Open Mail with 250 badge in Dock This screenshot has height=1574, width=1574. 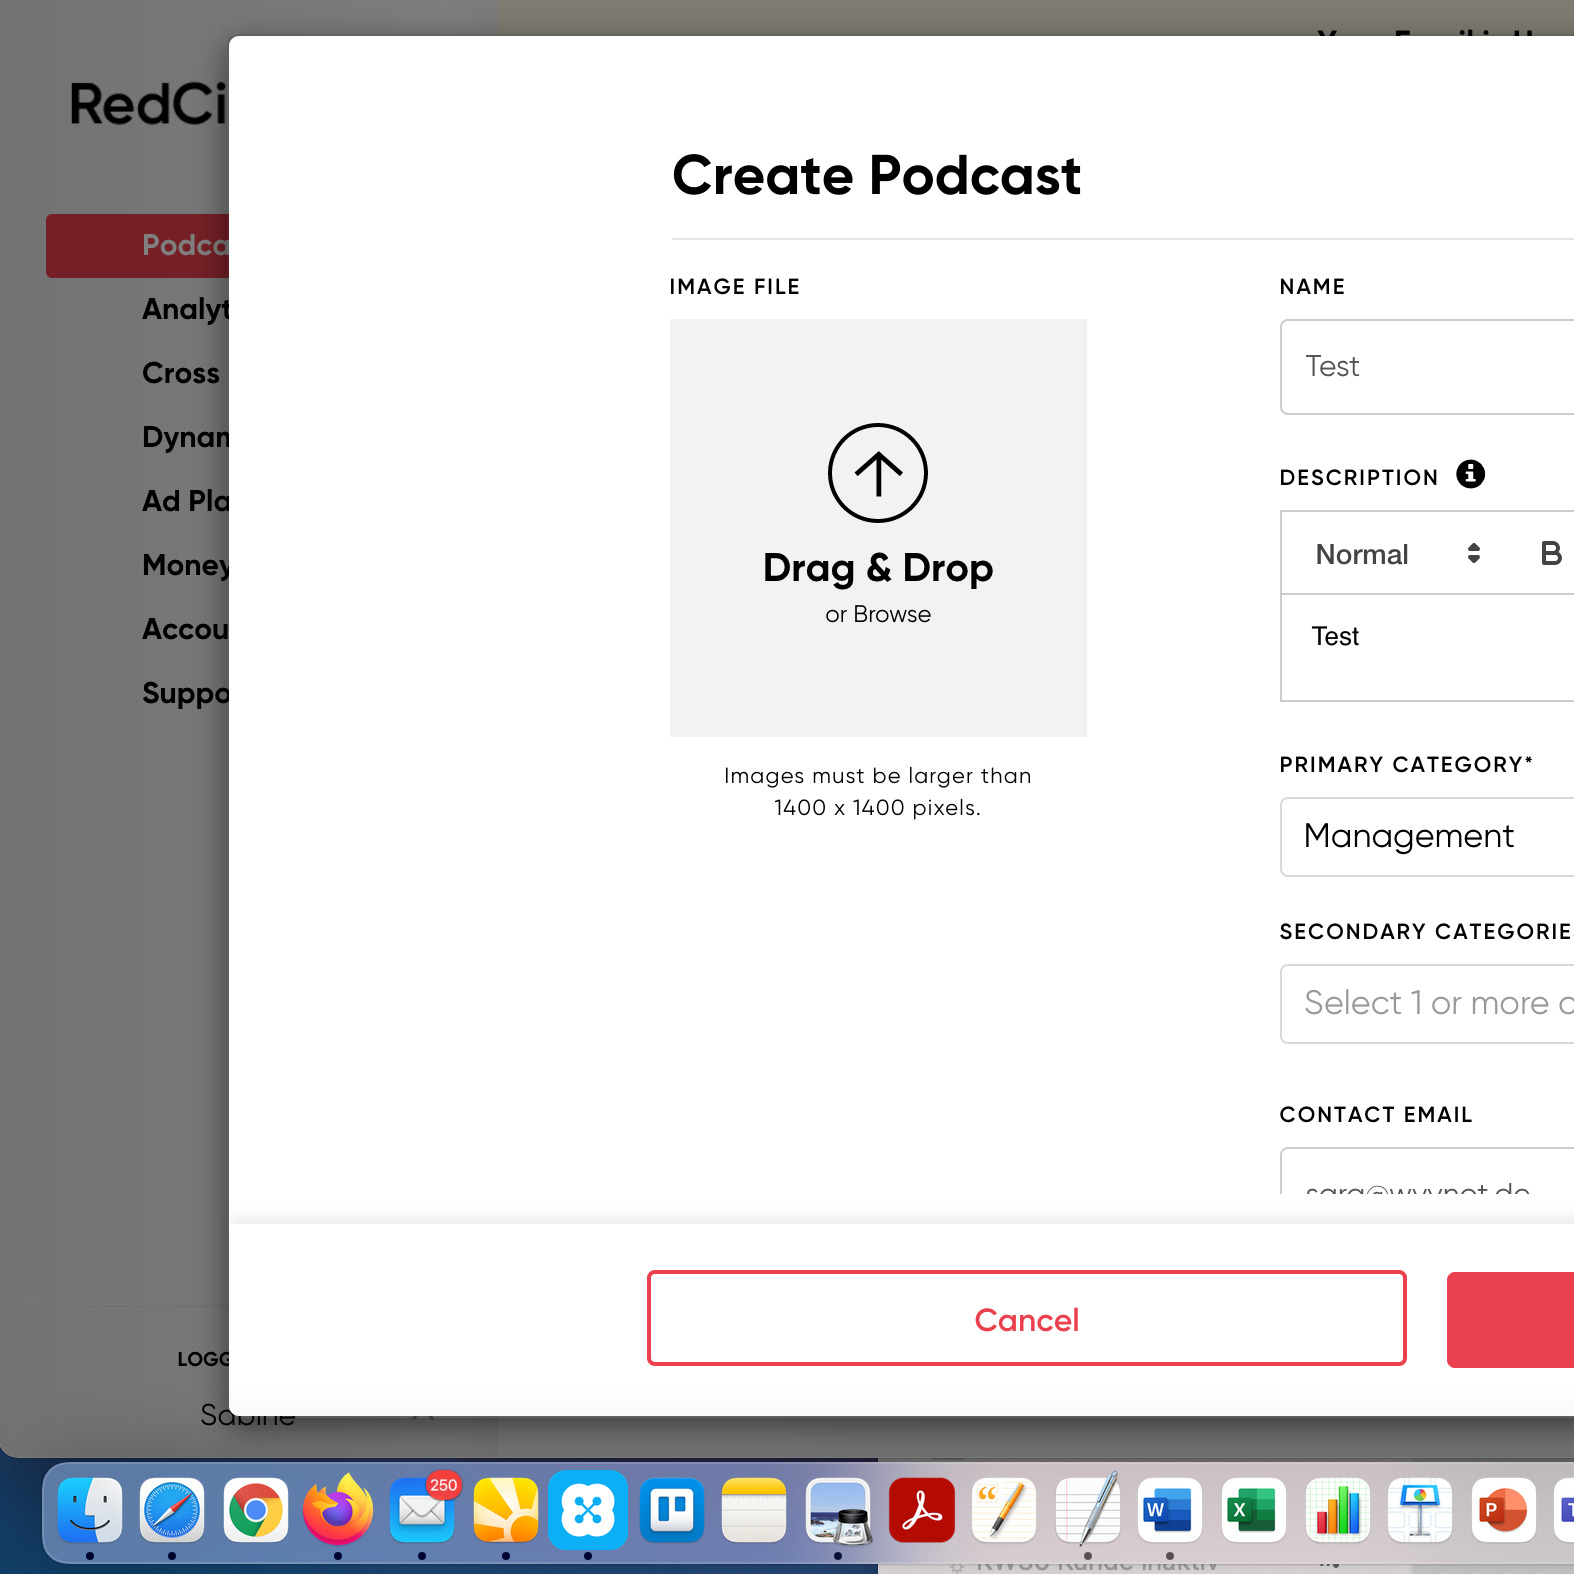[x=422, y=1510]
